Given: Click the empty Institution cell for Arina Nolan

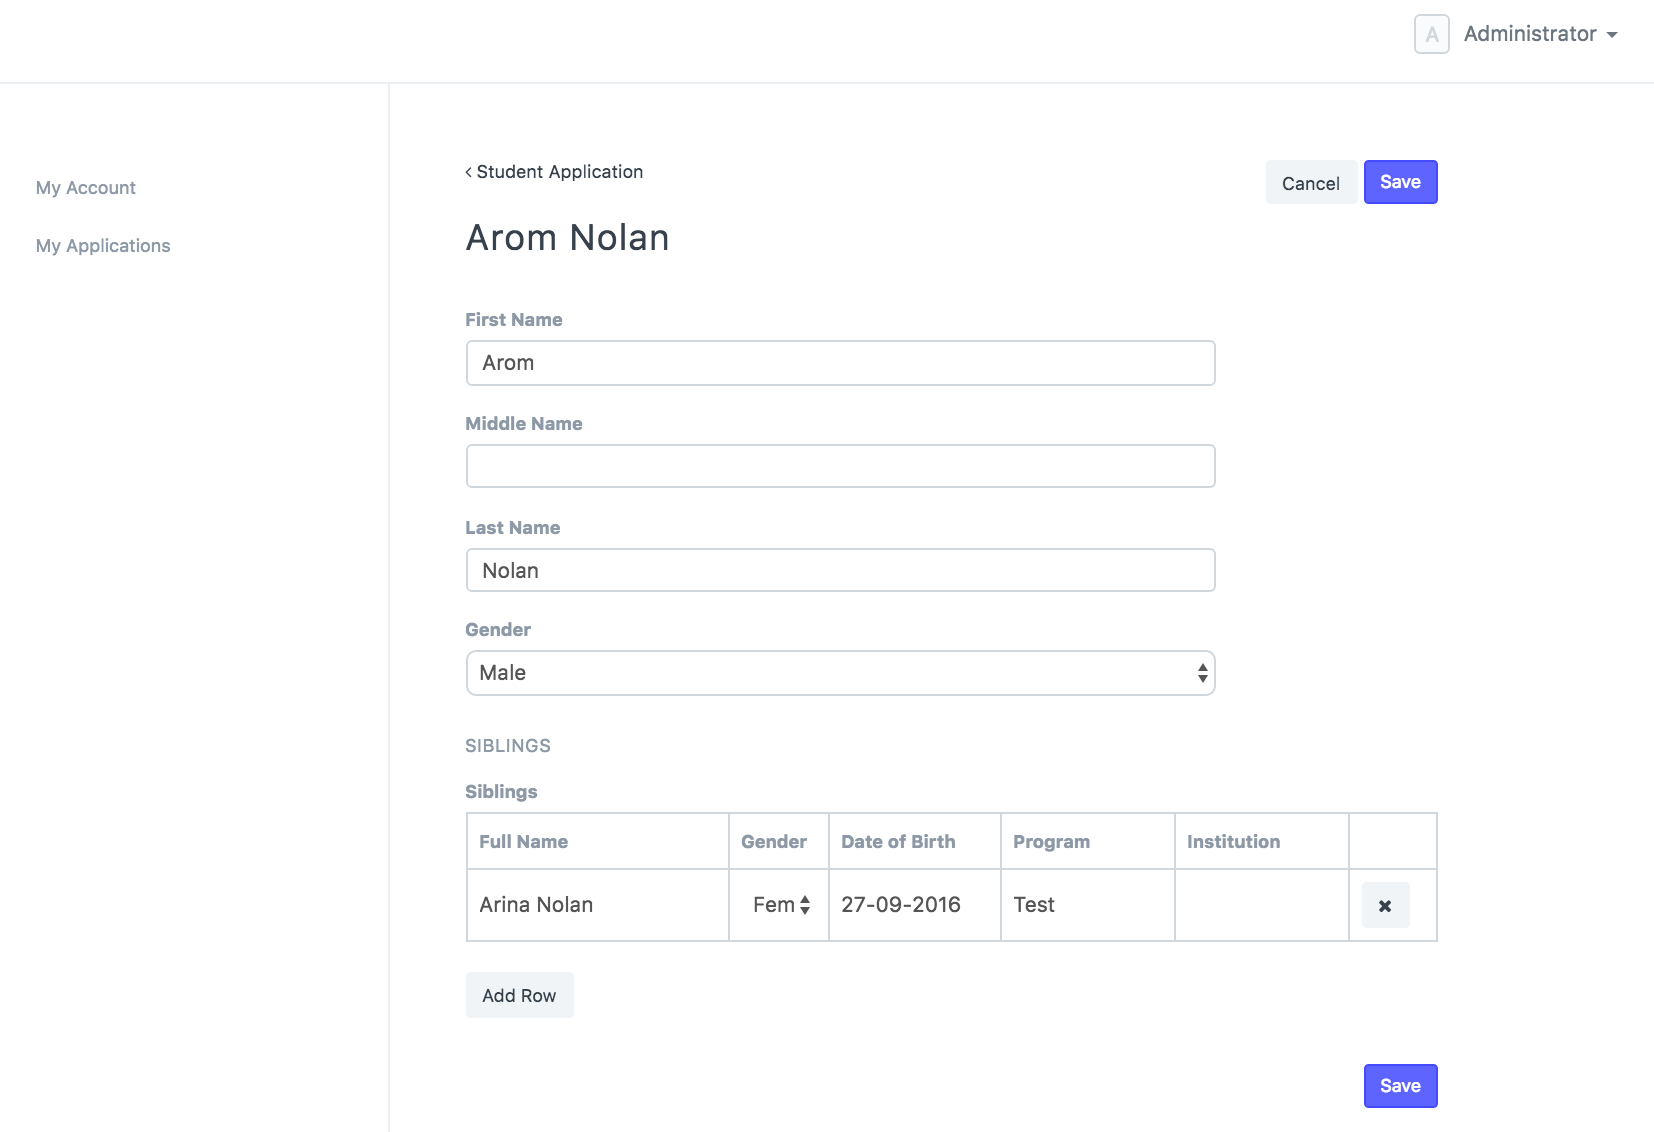Looking at the screenshot, I should click(1260, 904).
